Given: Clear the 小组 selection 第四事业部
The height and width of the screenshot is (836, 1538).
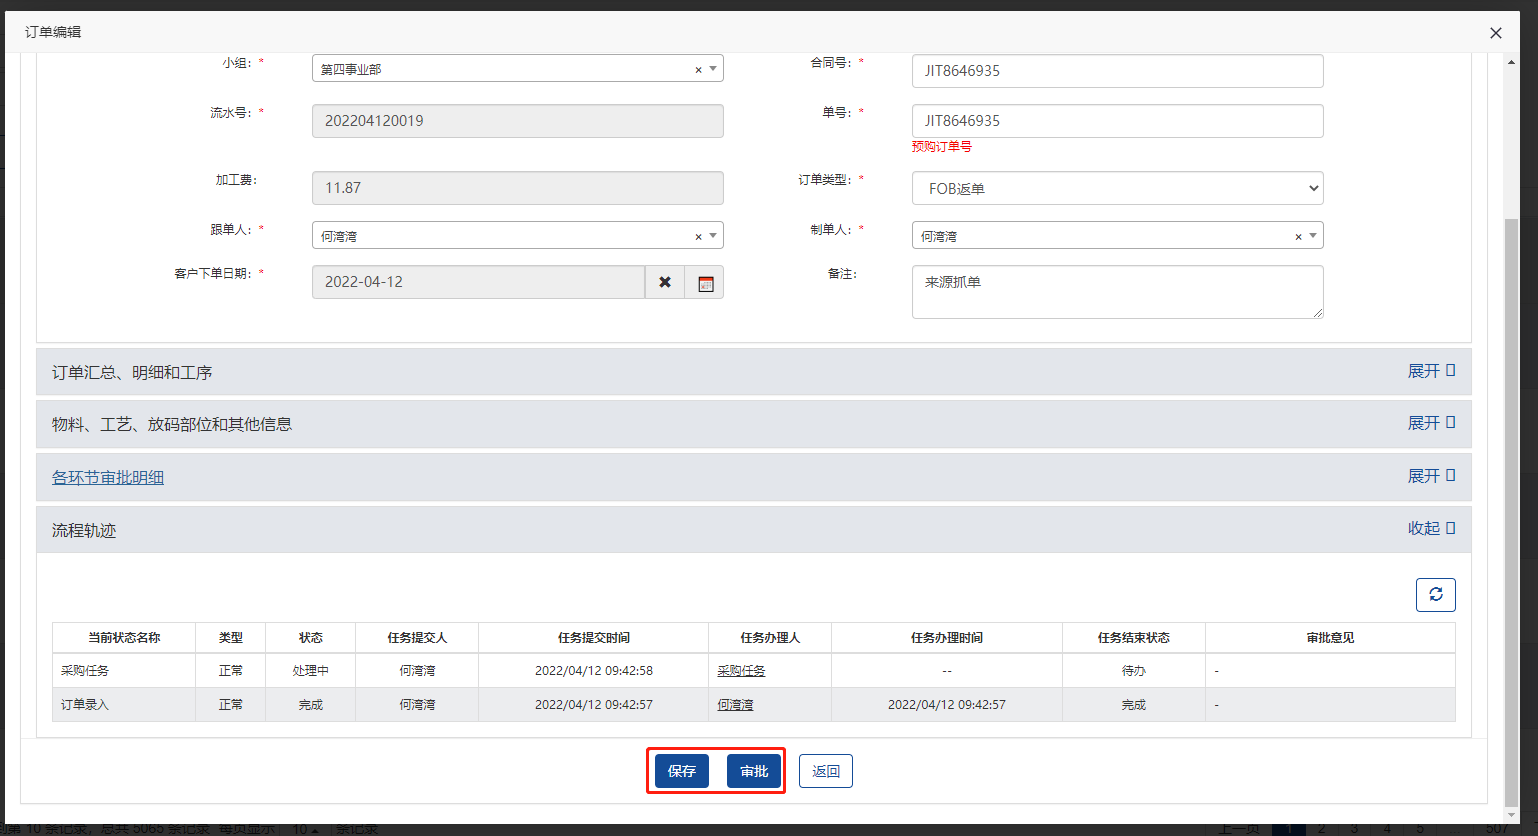Looking at the screenshot, I should [698, 70].
